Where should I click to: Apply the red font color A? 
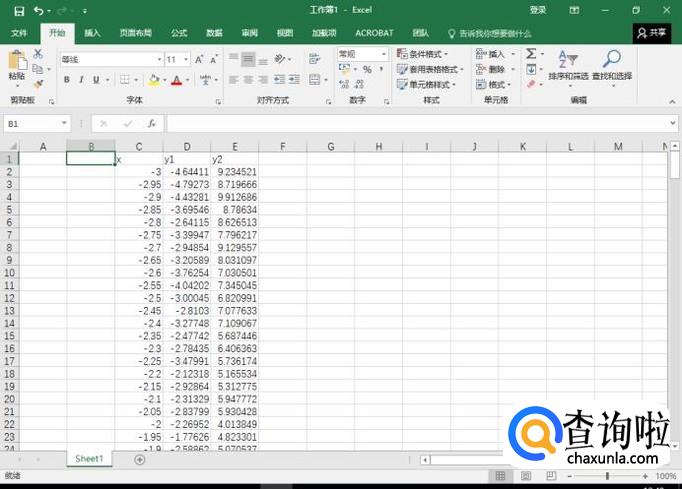(177, 80)
